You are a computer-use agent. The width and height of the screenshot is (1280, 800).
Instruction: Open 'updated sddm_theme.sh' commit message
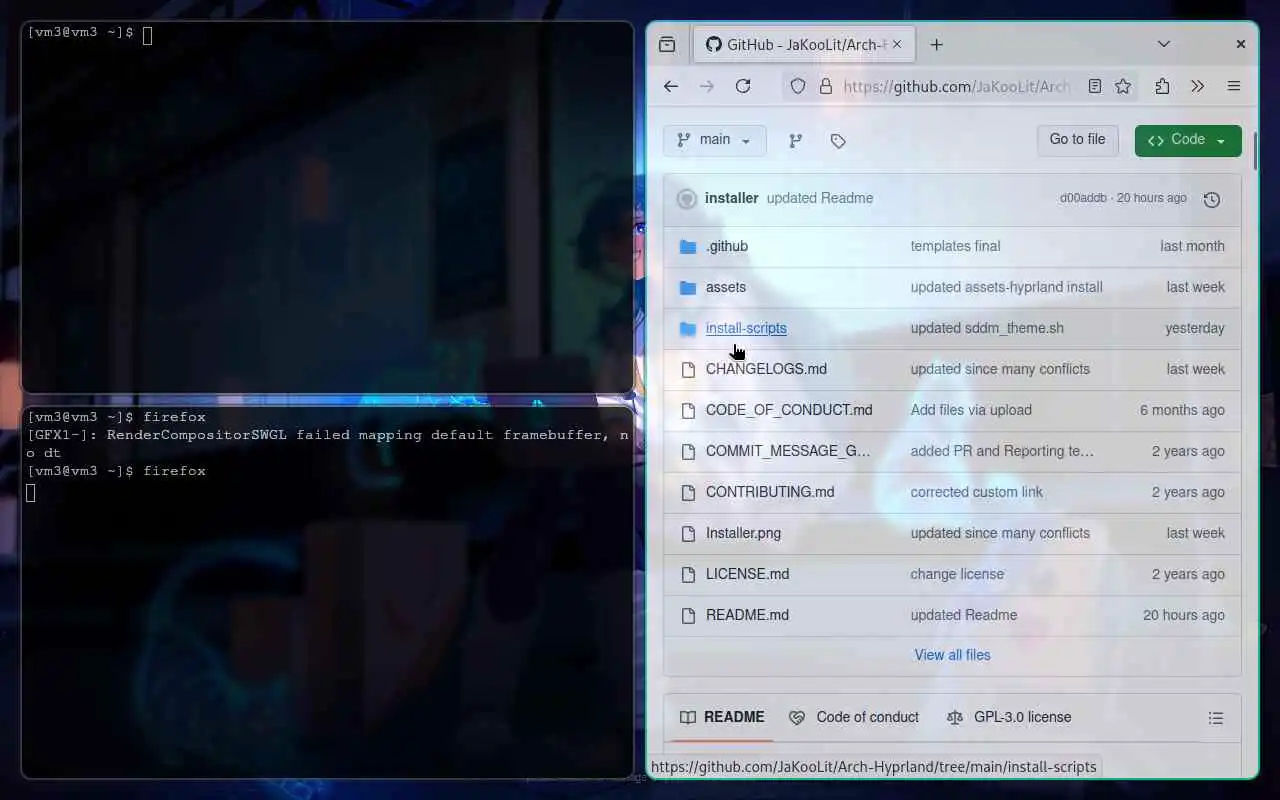pyautogui.click(x=987, y=328)
